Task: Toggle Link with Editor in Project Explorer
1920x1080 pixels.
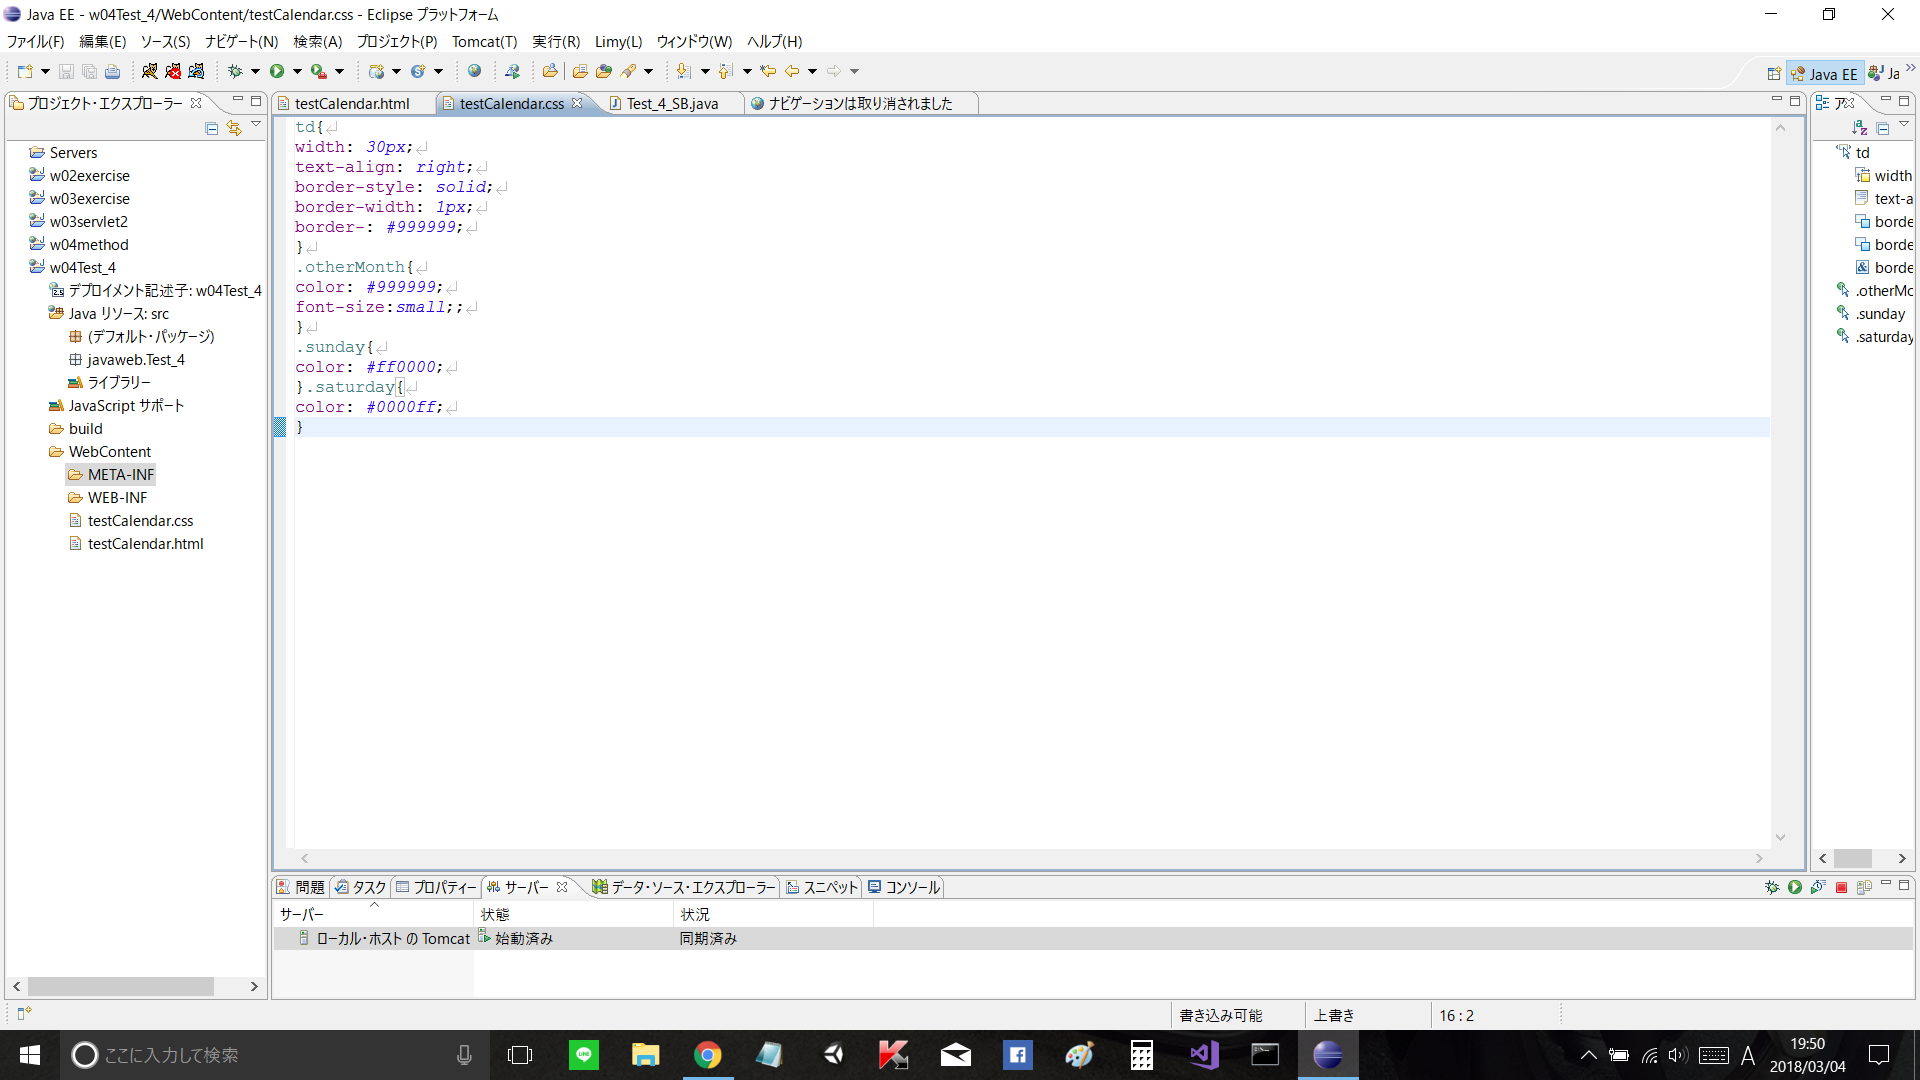Action: pyautogui.click(x=233, y=128)
